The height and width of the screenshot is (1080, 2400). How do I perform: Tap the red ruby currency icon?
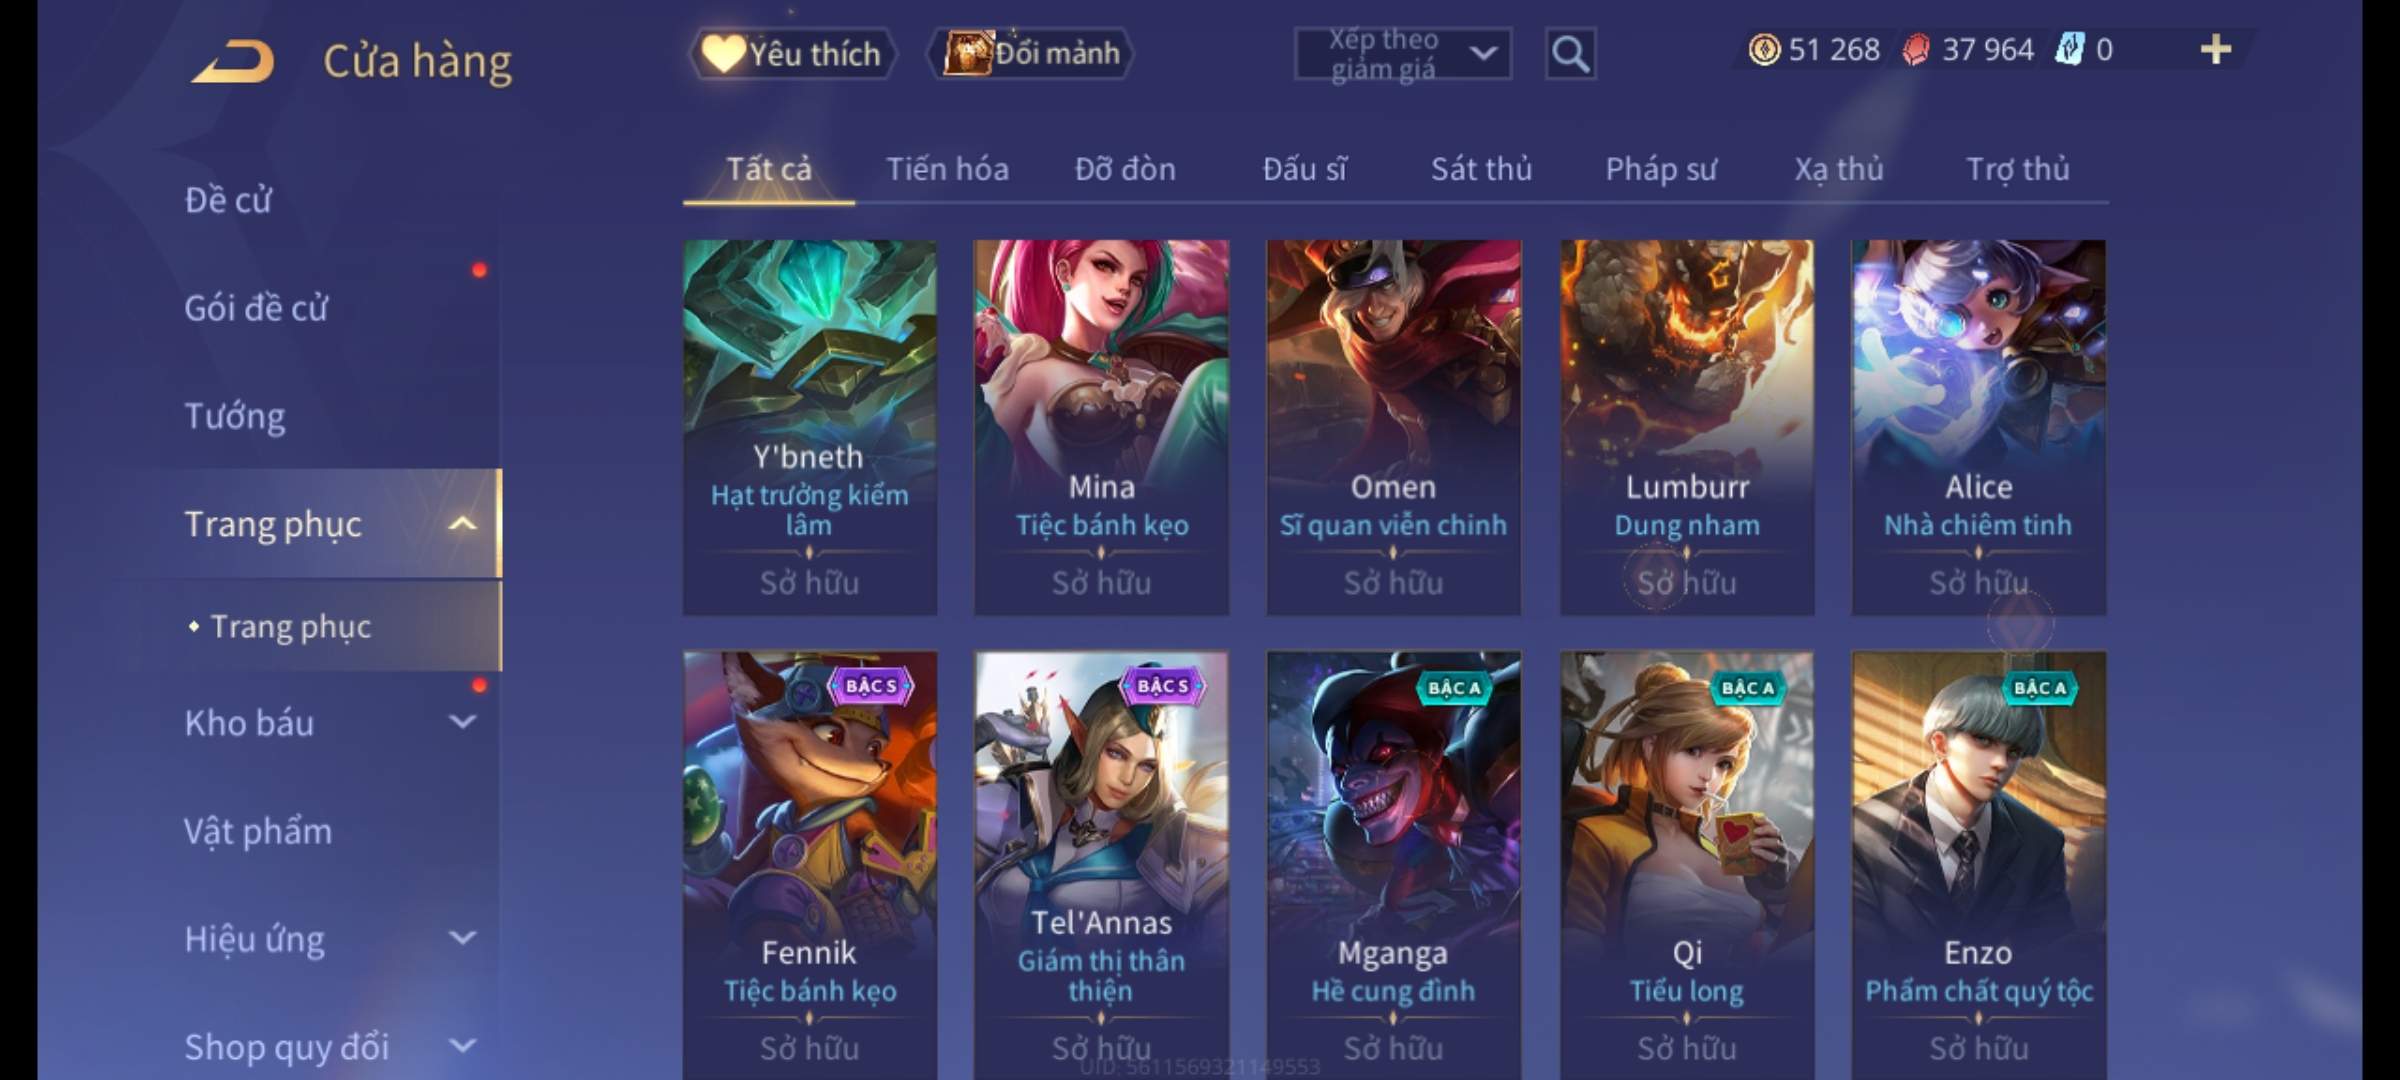pyautogui.click(x=1915, y=49)
